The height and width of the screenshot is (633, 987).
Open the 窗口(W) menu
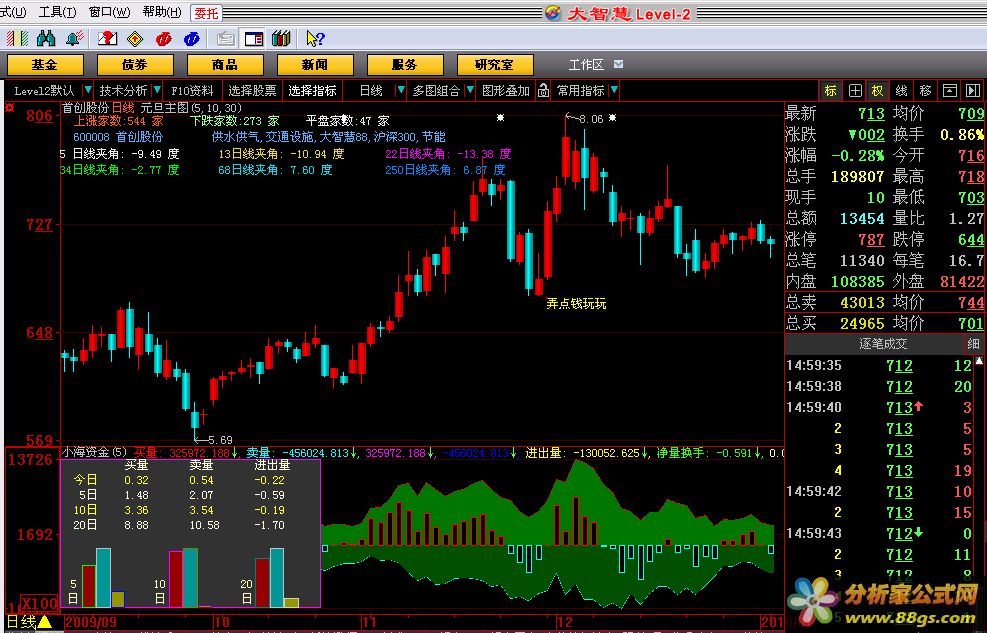[110, 12]
